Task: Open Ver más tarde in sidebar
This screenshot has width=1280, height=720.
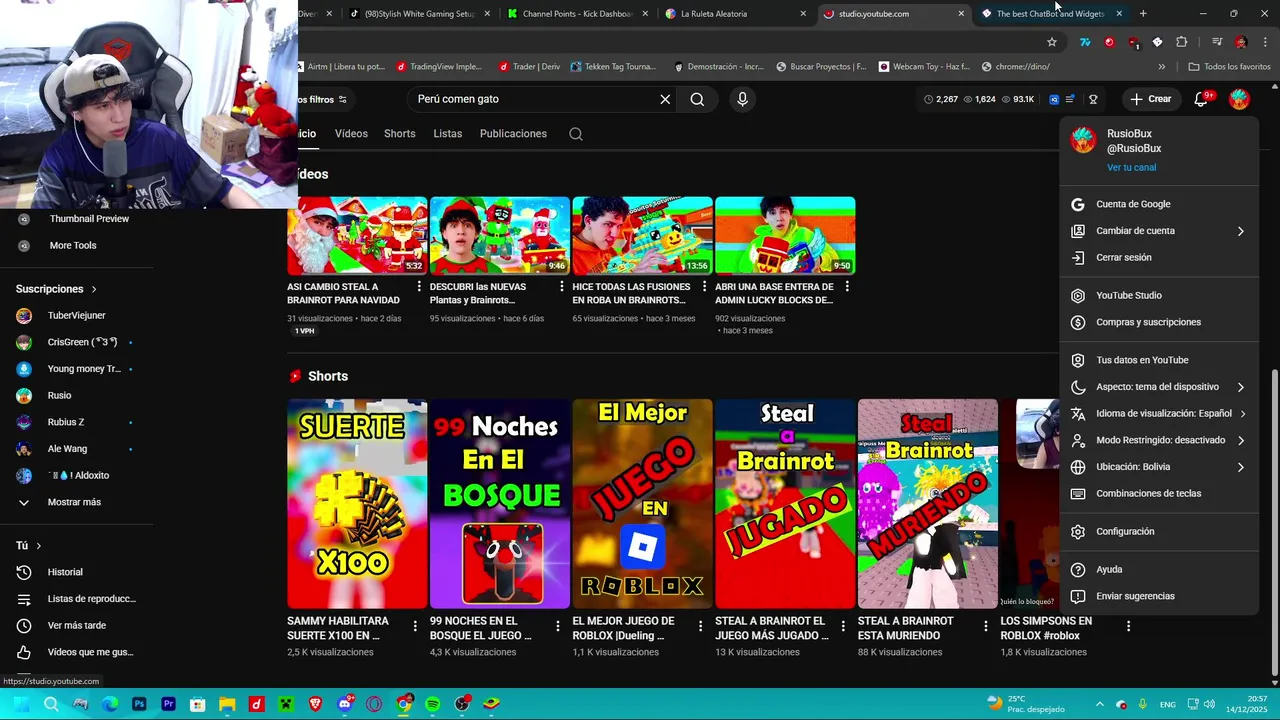Action: (x=76, y=626)
